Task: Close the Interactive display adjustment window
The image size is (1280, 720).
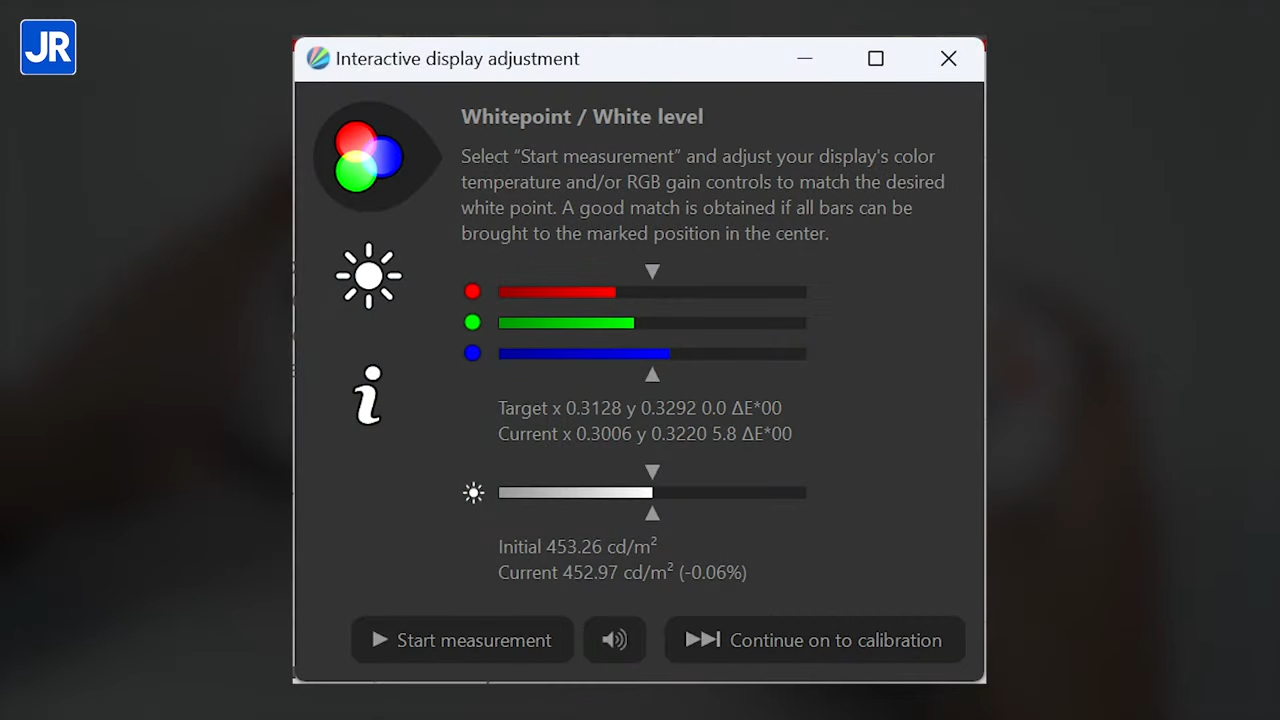Action: pyautogui.click(x=948, y=59)
